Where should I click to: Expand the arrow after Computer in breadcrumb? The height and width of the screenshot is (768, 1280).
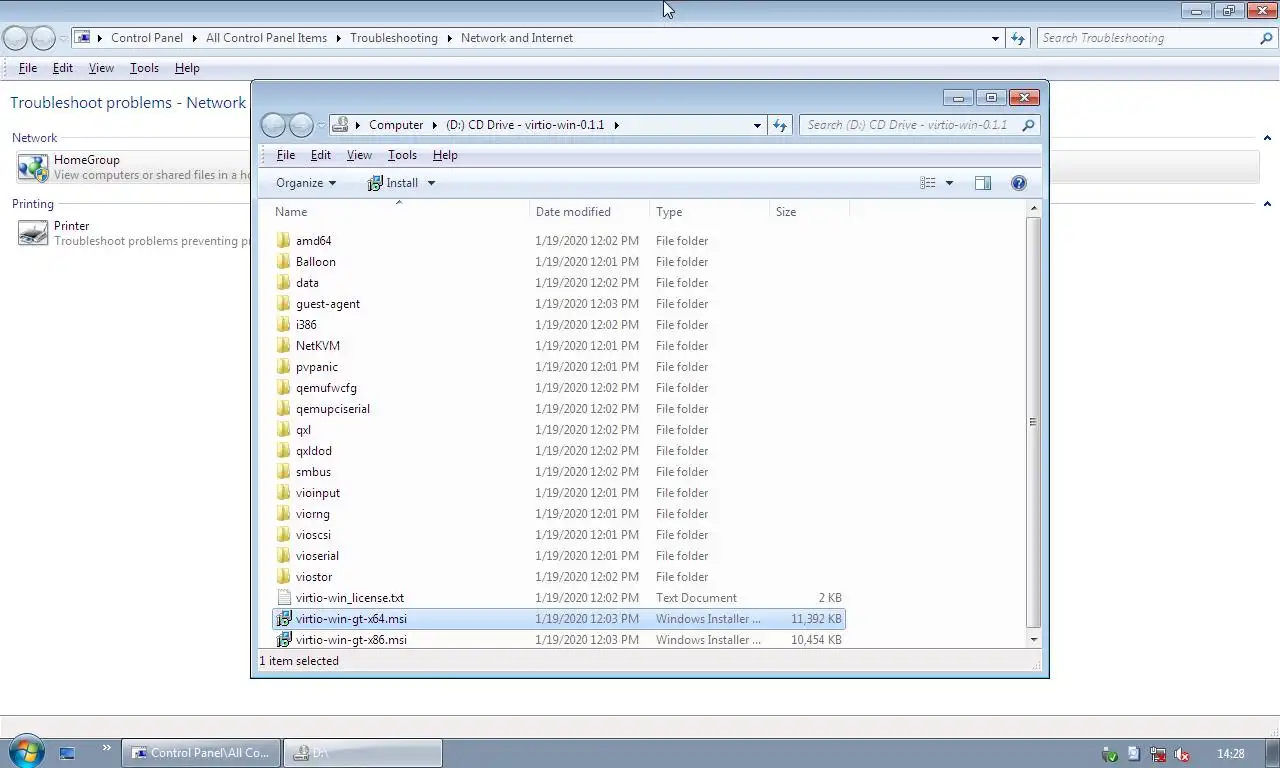coord(434,125)
